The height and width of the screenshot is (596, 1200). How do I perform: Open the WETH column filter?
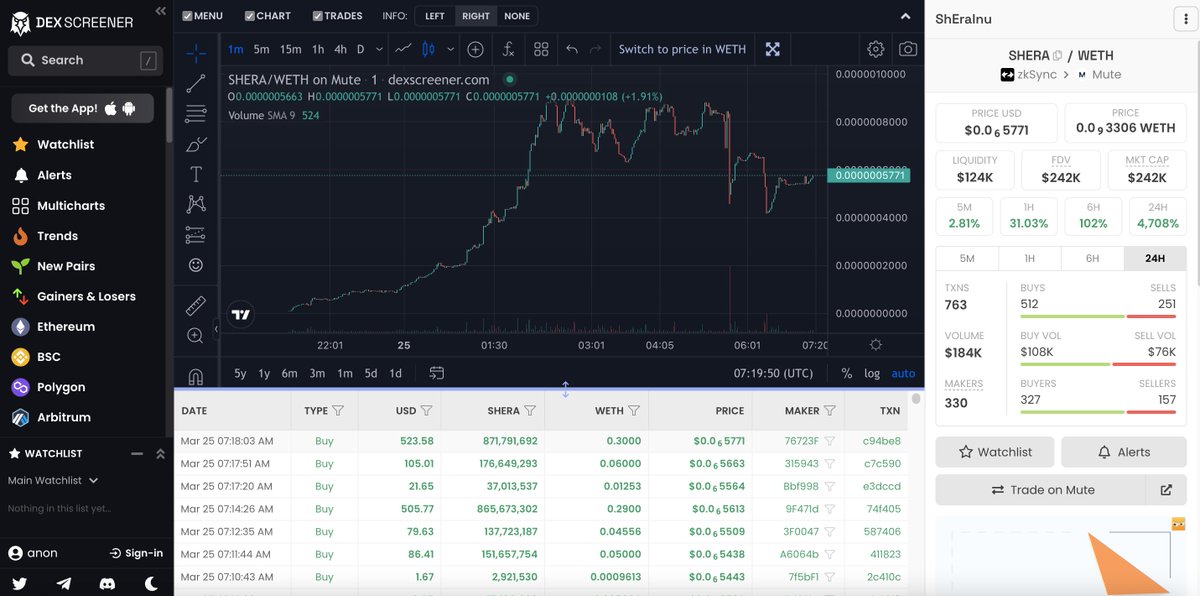[635, 410]
